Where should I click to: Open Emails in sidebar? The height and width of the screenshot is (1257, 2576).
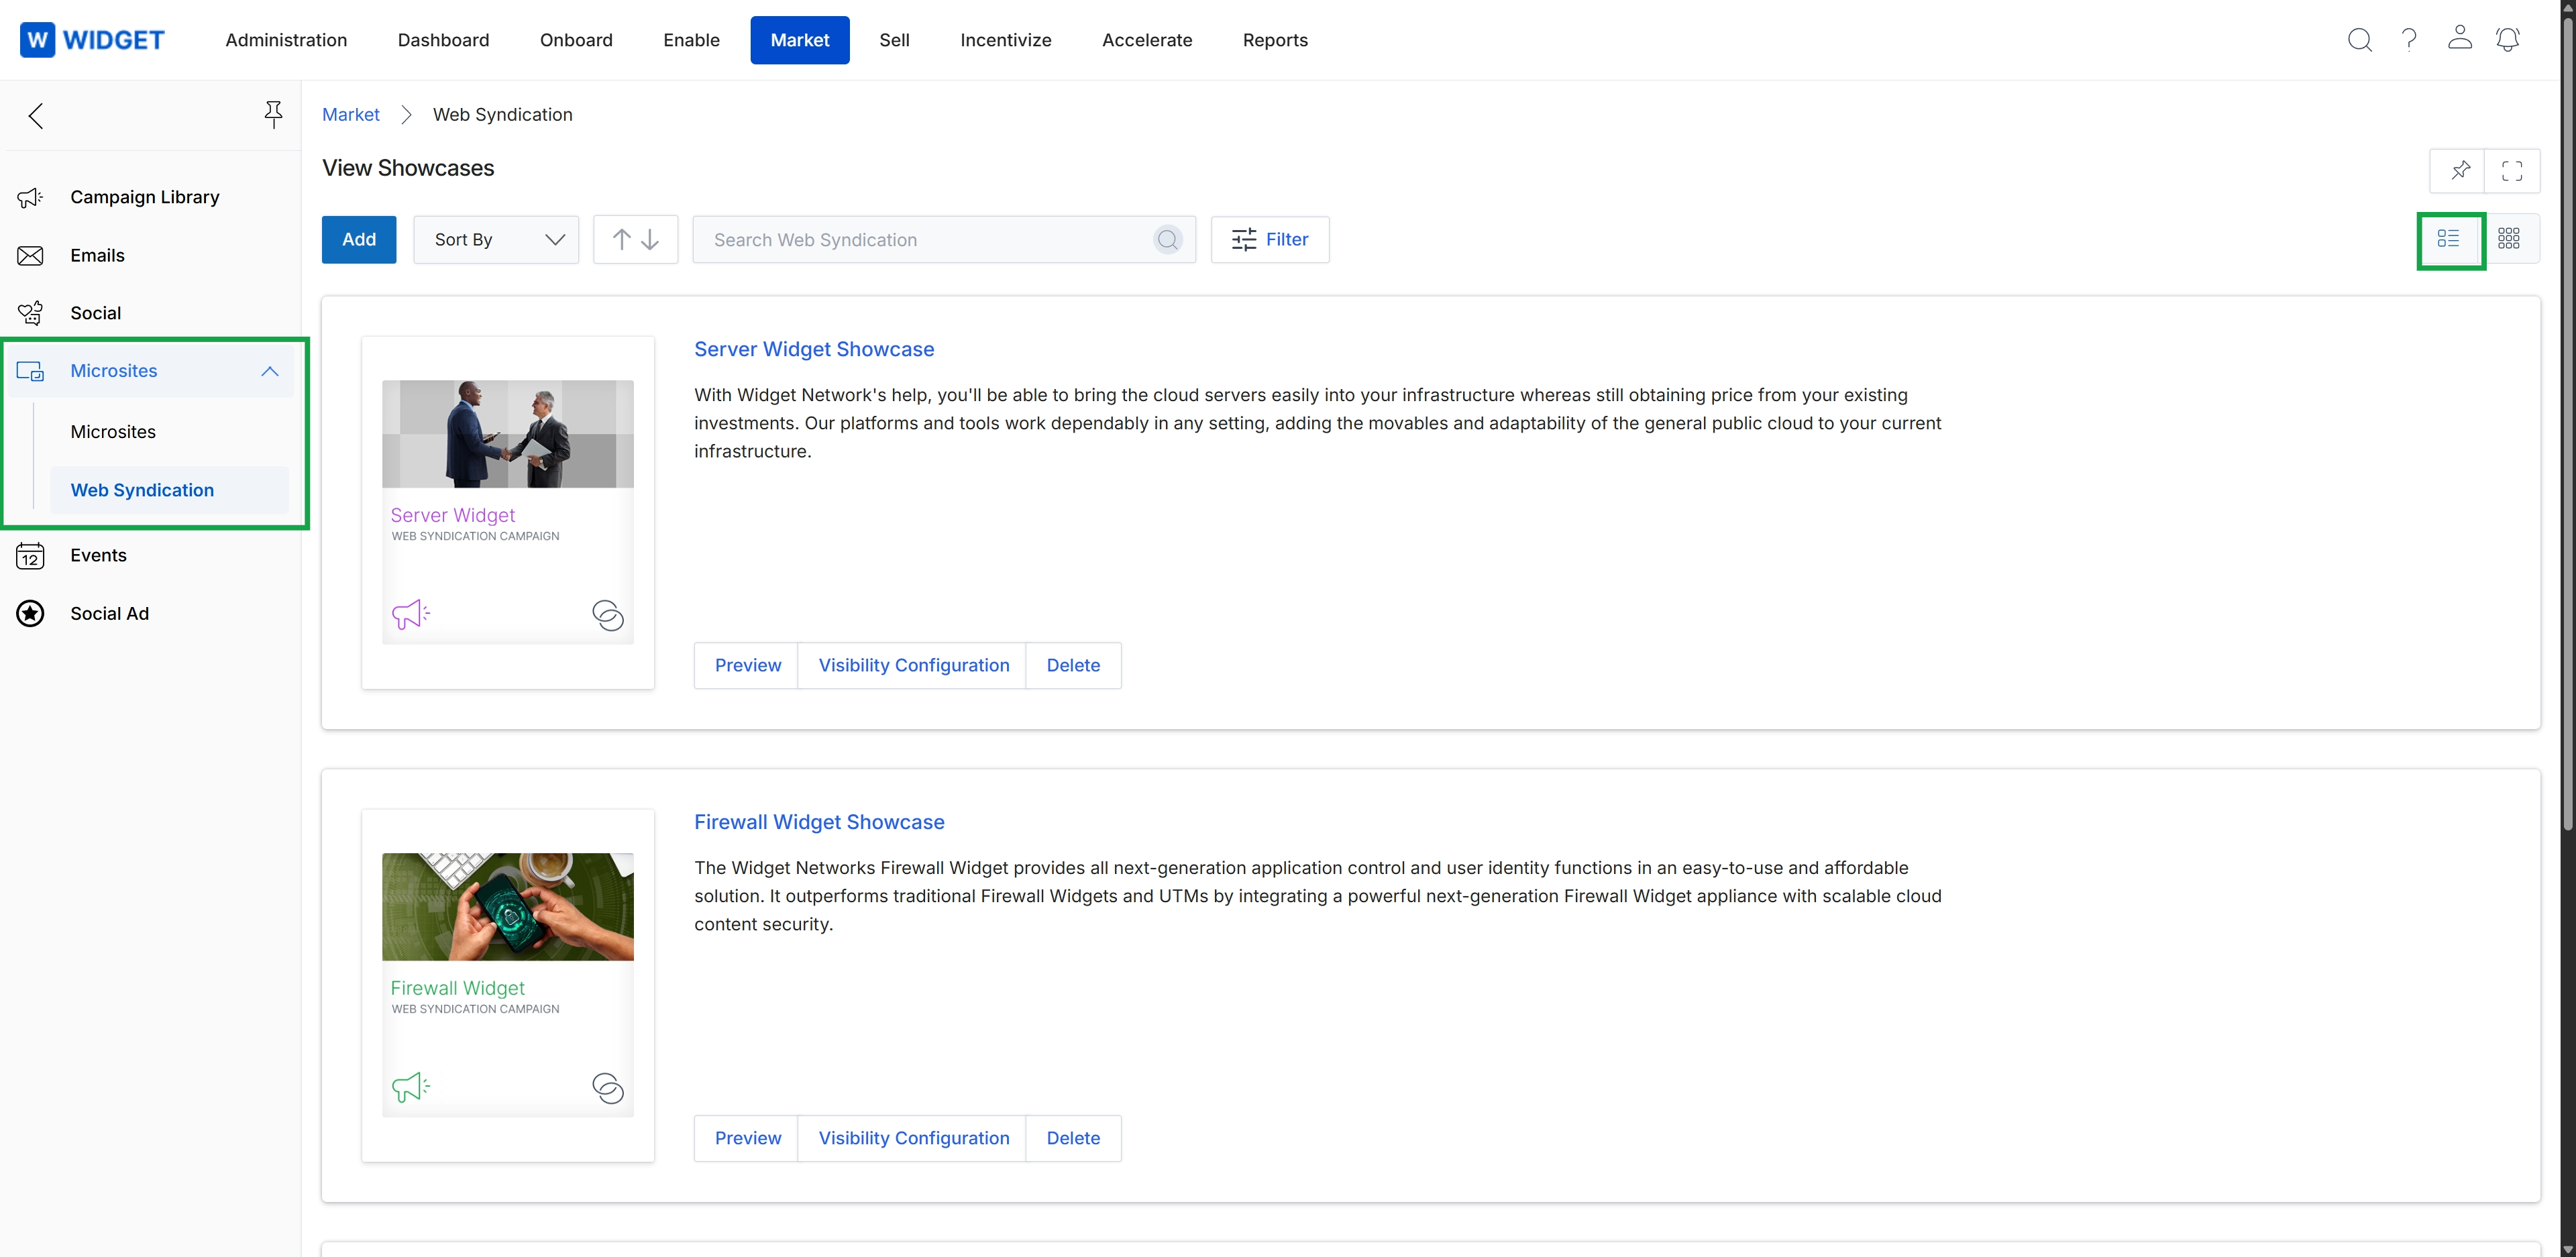97,256
